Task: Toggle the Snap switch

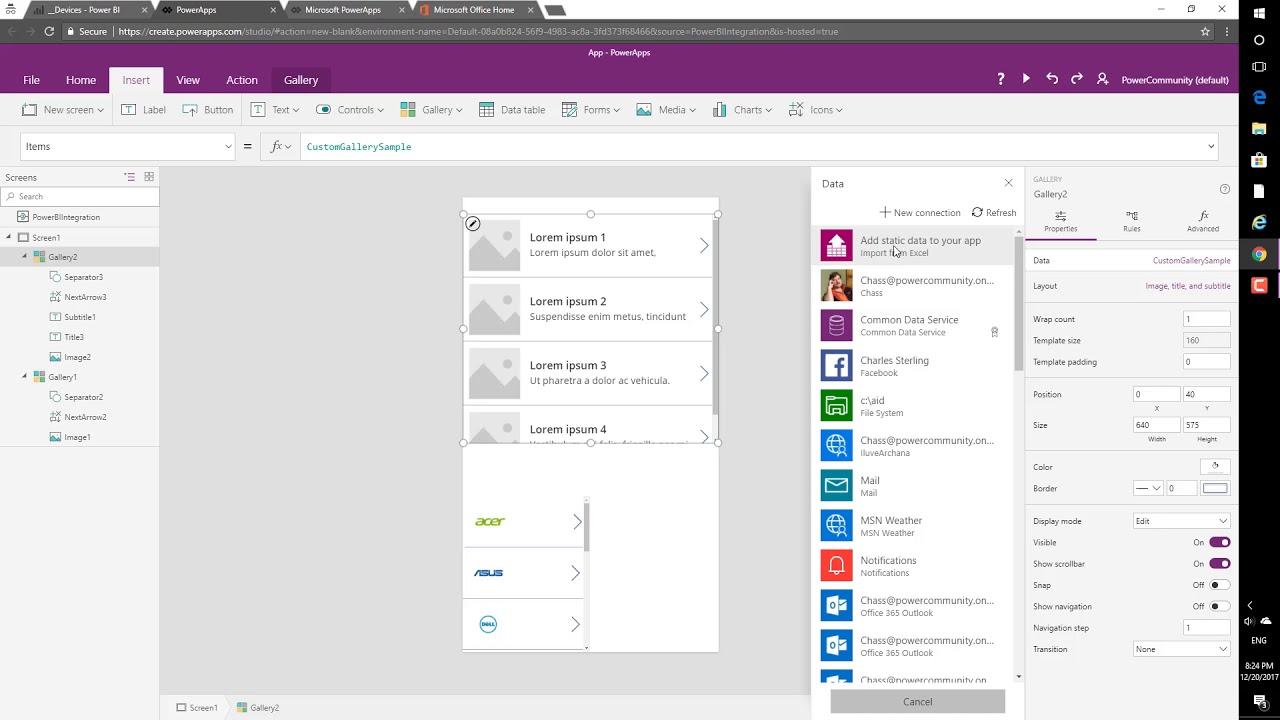Action: [1219, 585]
